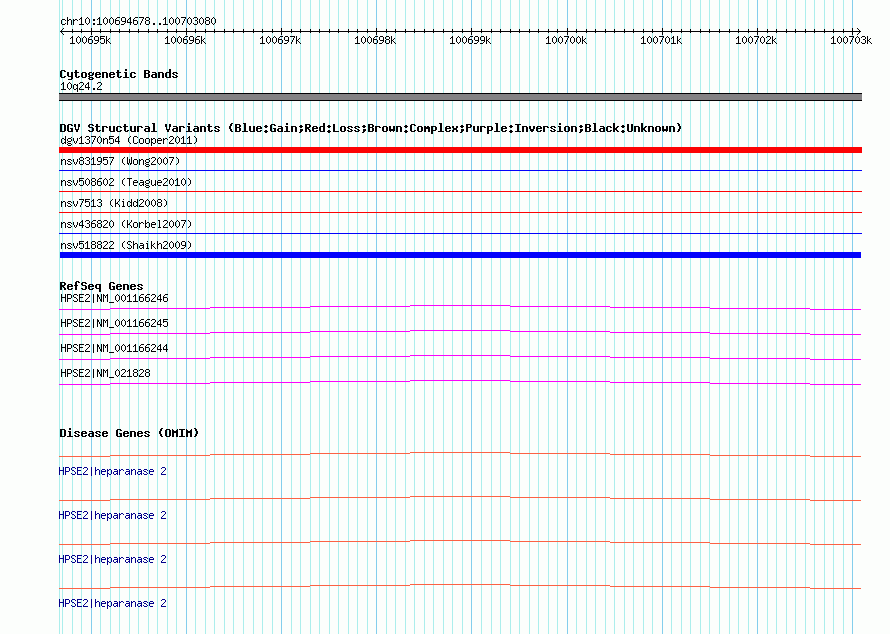This screenshot has width=890, height=634.
Task: Select the RefSeq Genes track title
Action: (x=101, y=286)
